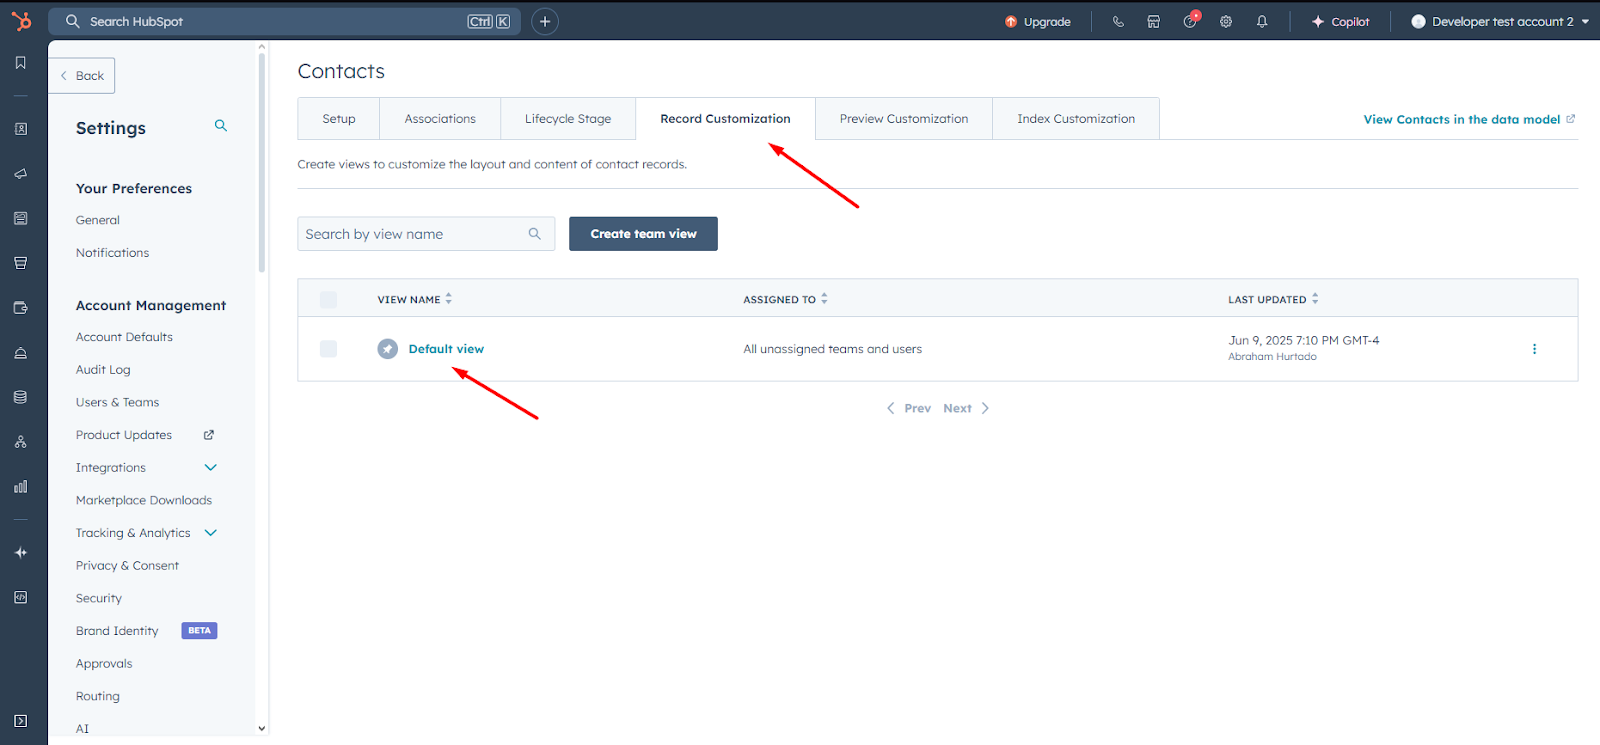The width and height of the screenshot is (1600, 745).
Task: Click the Create team view button
Action: 643,234
